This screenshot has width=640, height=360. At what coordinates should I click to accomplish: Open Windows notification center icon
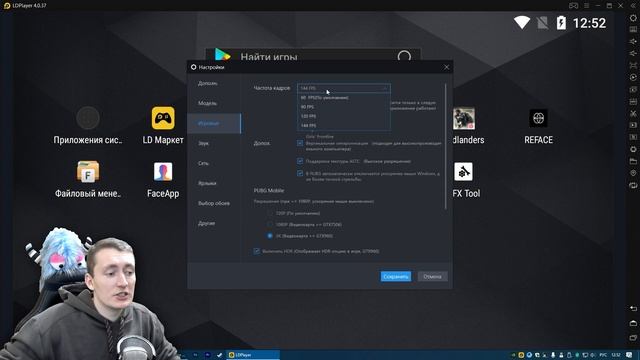click(629, 355)
